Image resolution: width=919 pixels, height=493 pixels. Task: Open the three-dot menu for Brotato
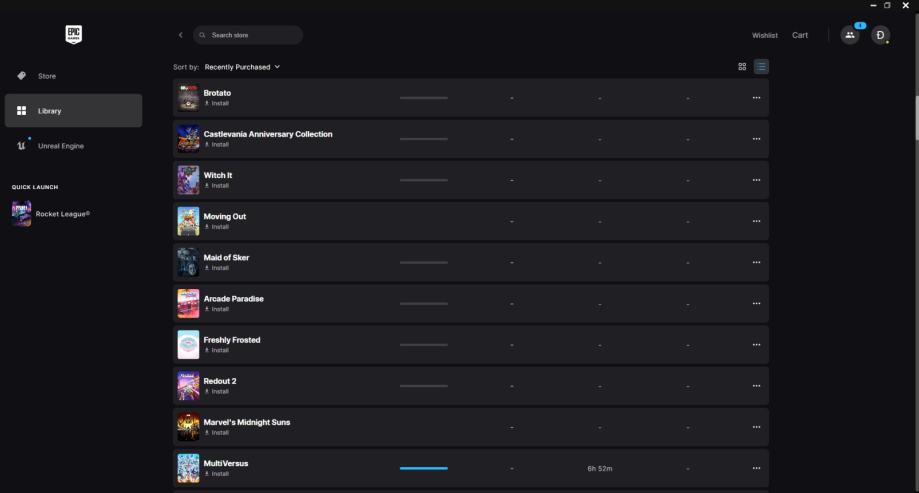tap(756, 98)
